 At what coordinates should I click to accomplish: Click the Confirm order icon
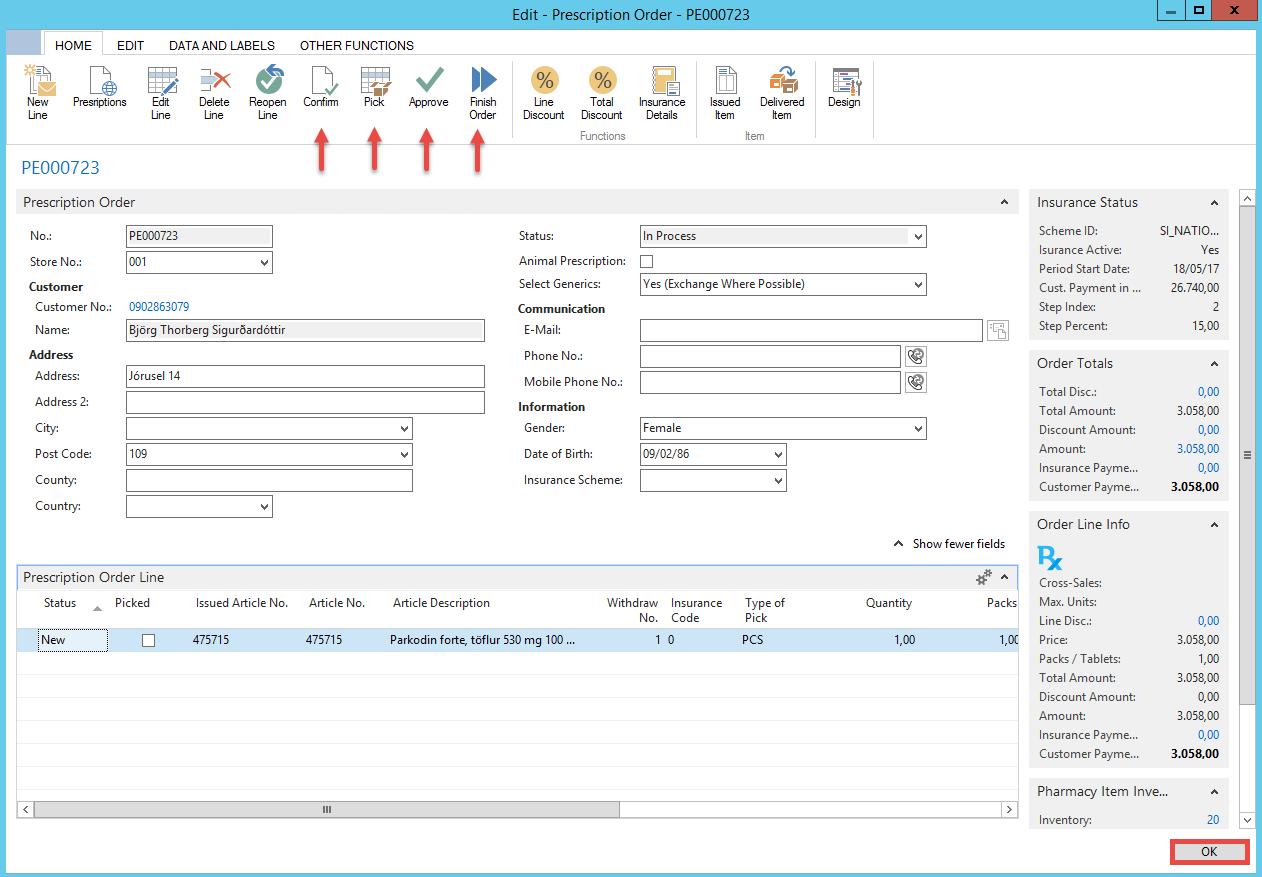tap(321, 80)
